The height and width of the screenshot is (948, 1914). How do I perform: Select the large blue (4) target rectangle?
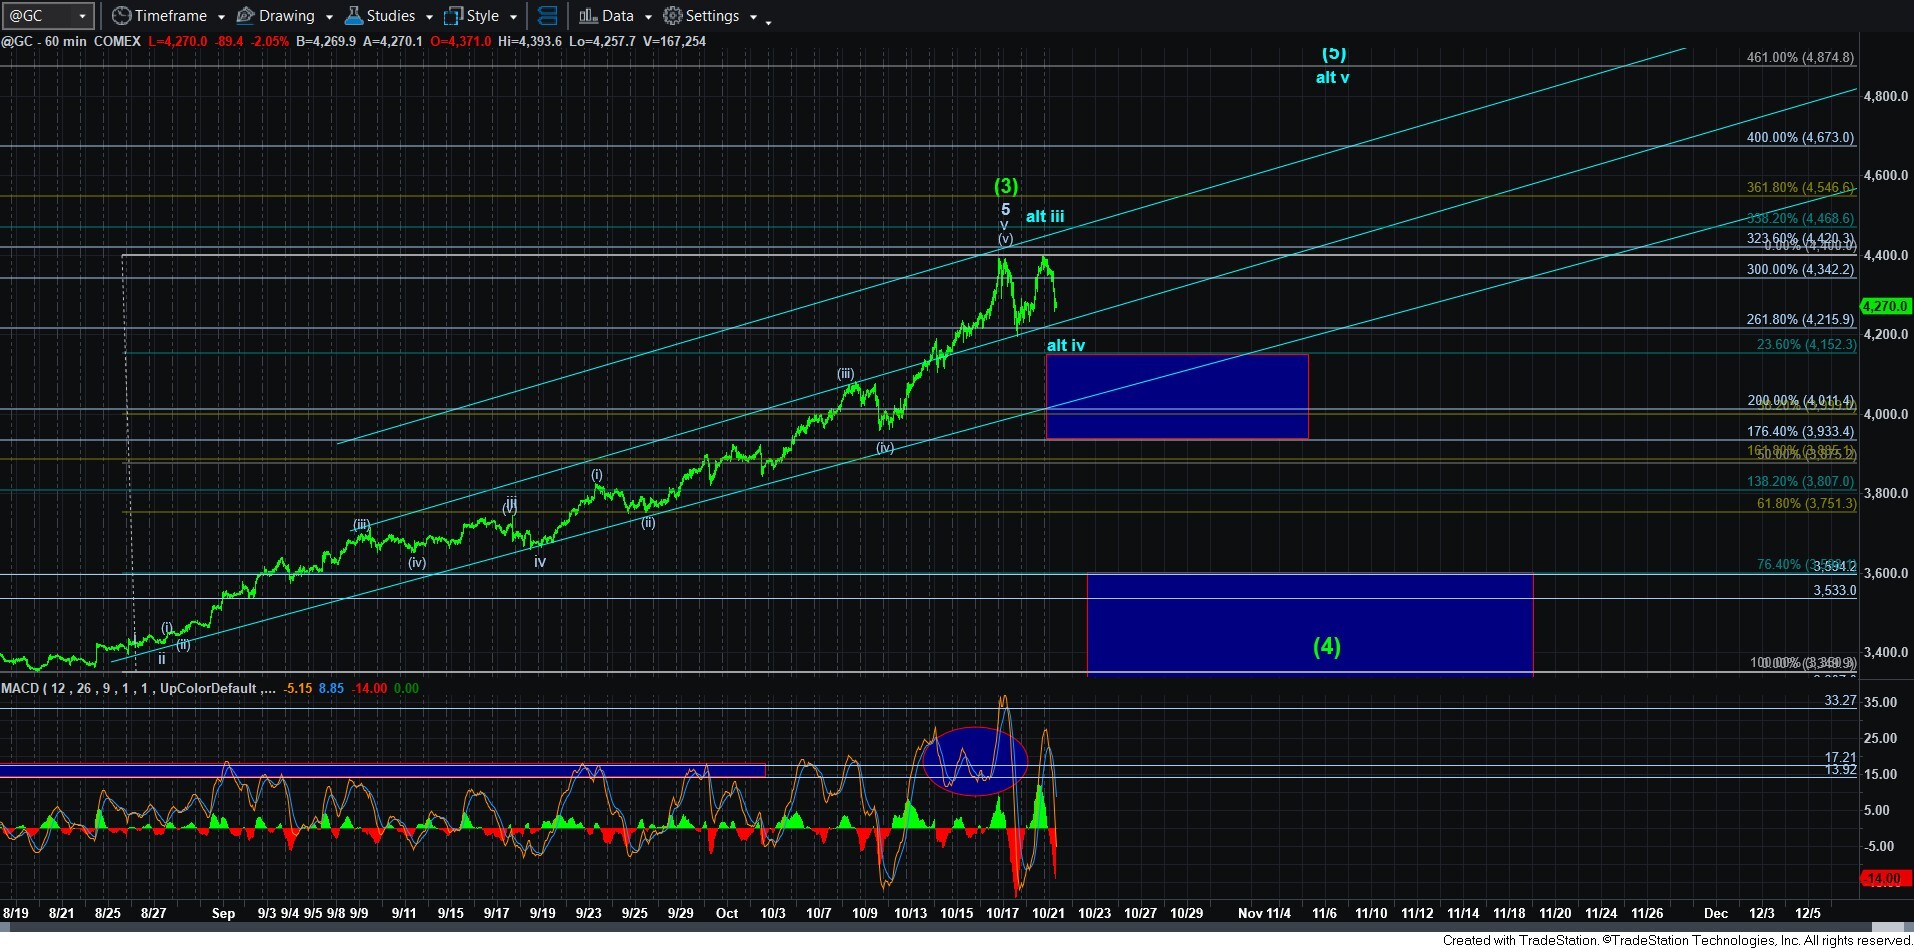click(1309, 624)
